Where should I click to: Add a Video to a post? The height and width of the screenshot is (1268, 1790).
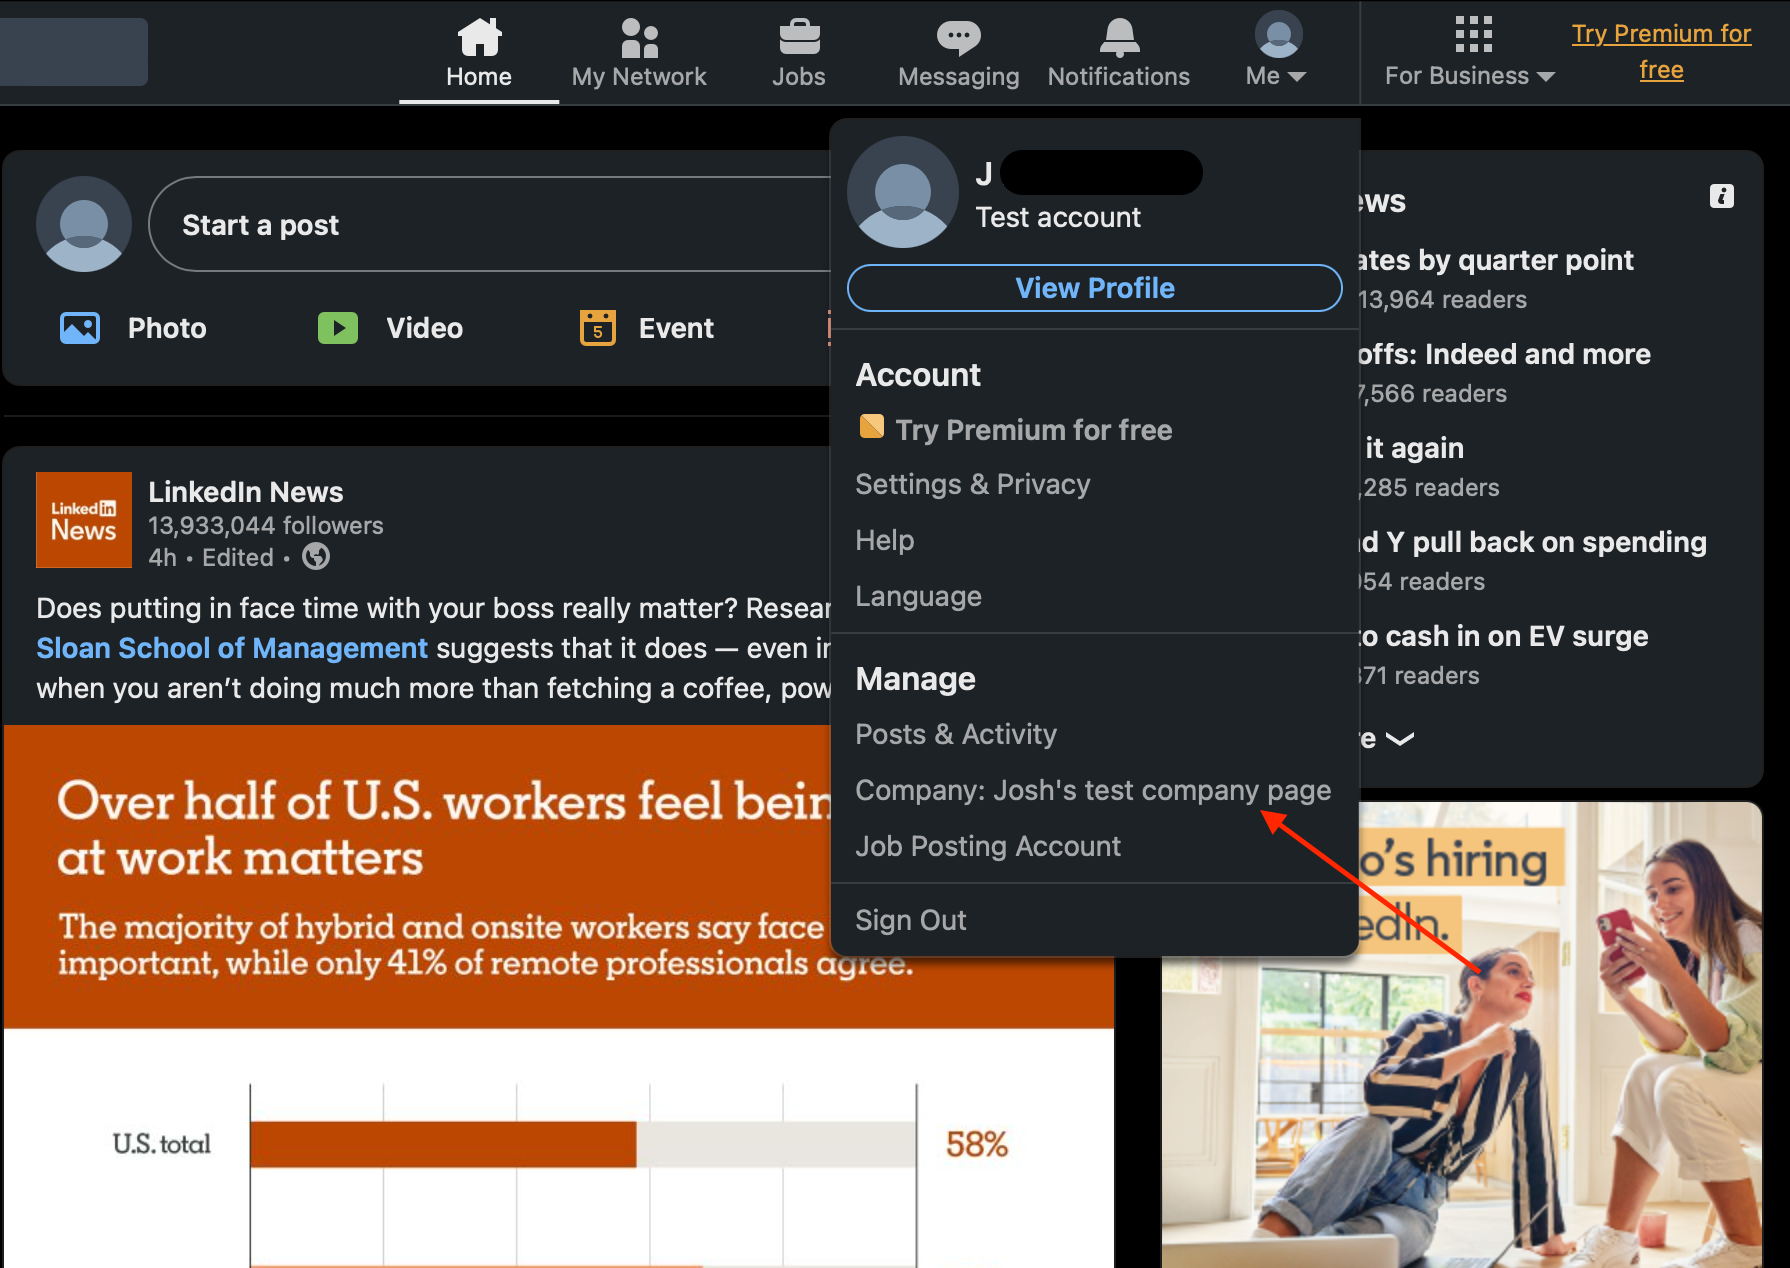click(x=390, y=328)
